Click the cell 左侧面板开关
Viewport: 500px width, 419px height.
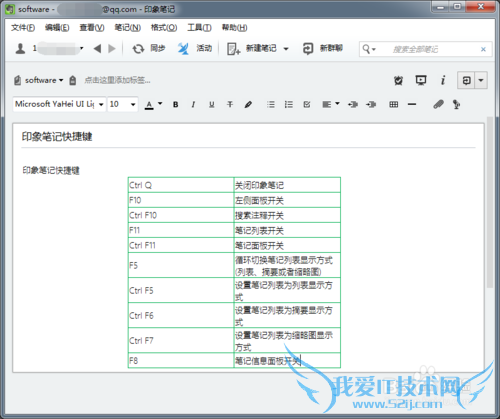pos(287,200)
